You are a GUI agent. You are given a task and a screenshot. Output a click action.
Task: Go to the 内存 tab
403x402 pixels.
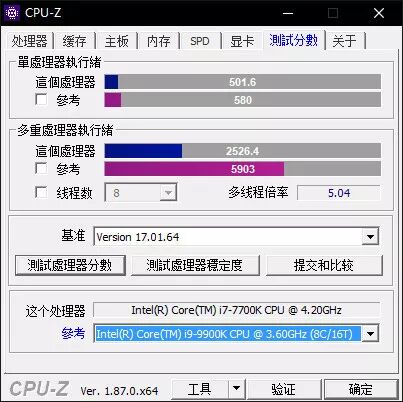click(x=159, y=41)
